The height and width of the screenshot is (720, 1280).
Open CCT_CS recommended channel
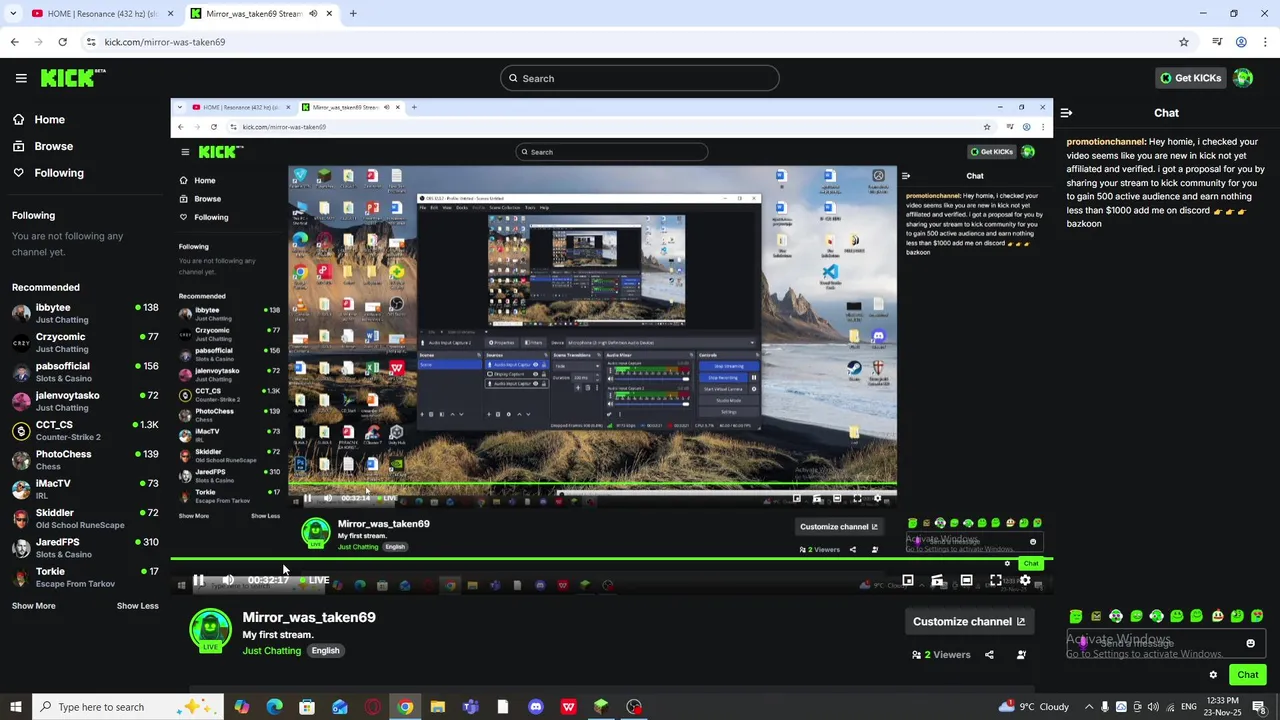(x=85, y=430)
